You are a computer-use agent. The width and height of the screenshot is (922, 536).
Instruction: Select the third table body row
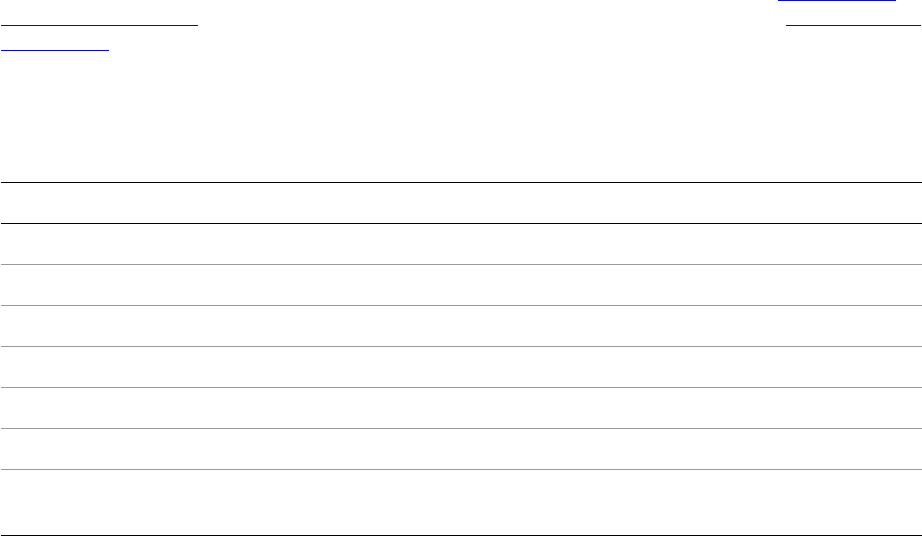[460, 326]
